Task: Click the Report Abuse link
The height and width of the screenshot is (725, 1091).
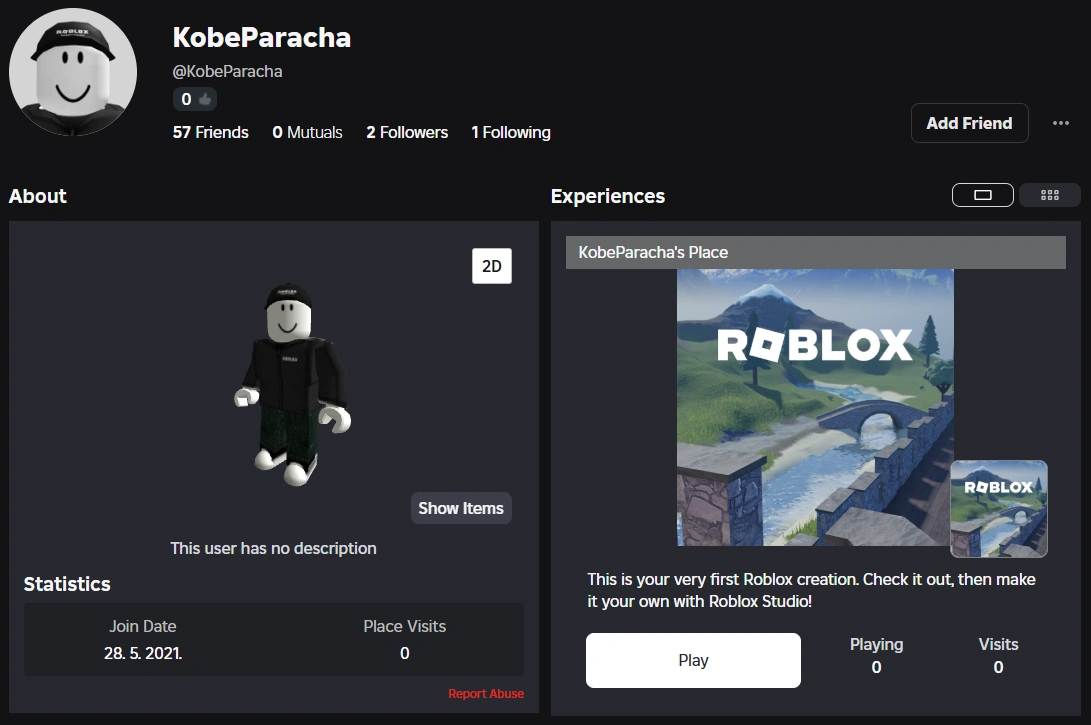Action: (x=486, y=693)
